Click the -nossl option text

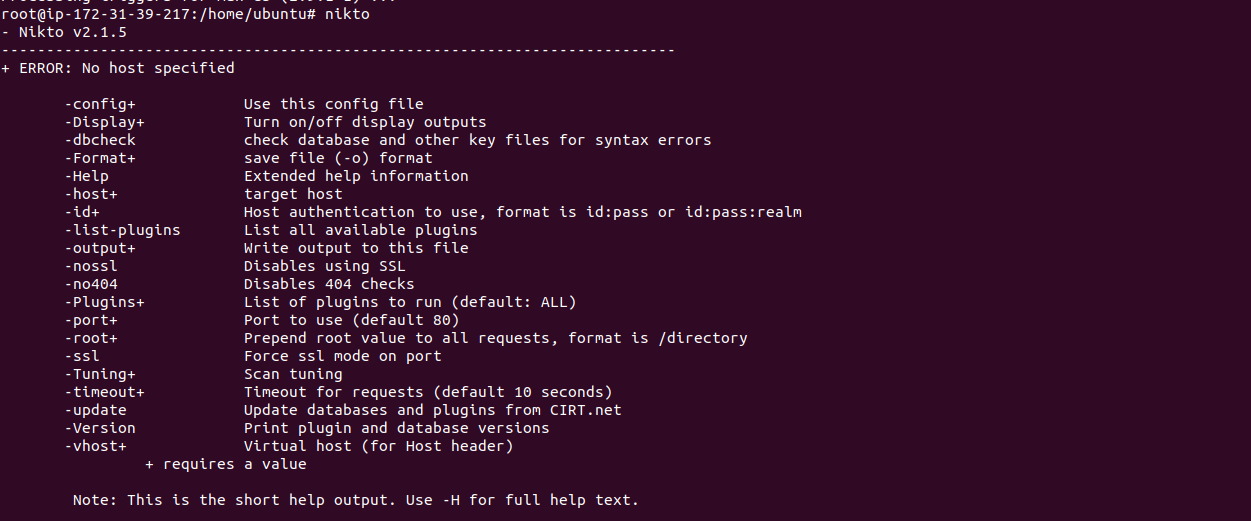(x=91, y=266)
